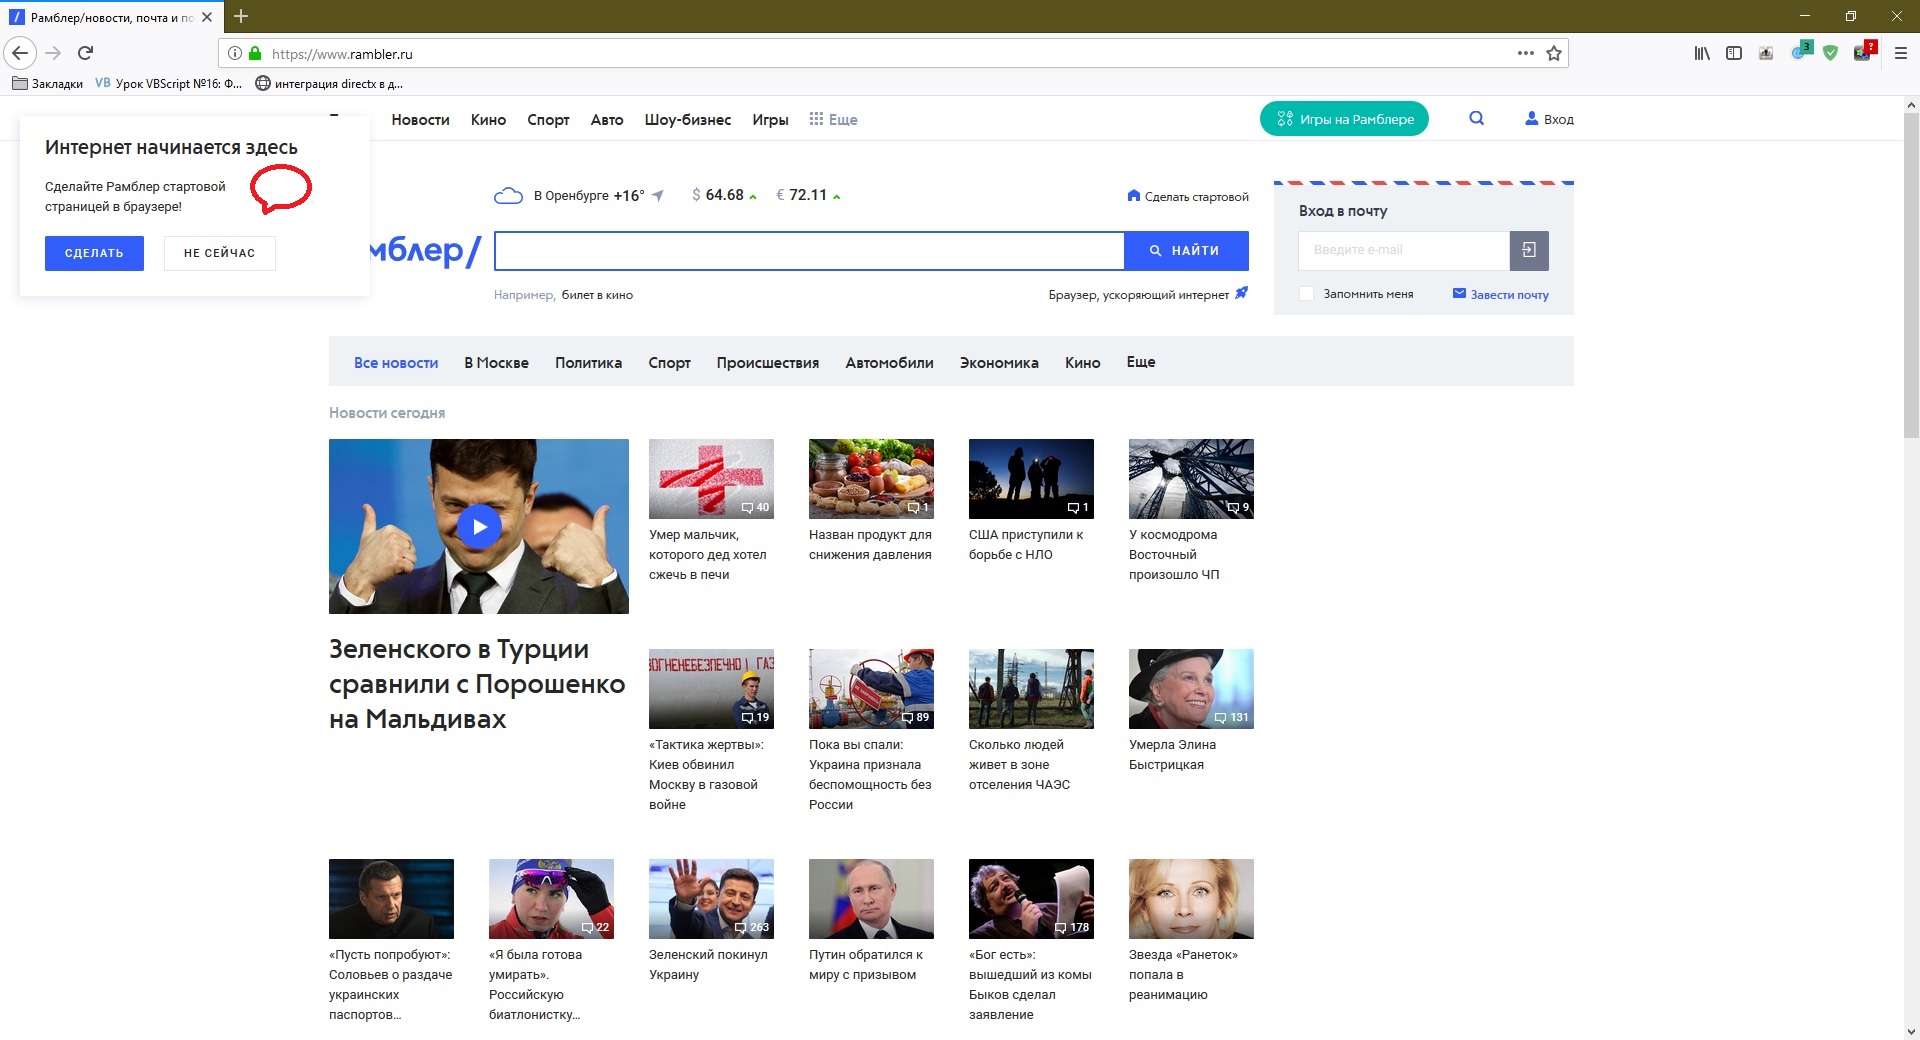Open the green shield adblock extension
This screenshot has width=1920, height=1040.
(x=1830, y=53)
